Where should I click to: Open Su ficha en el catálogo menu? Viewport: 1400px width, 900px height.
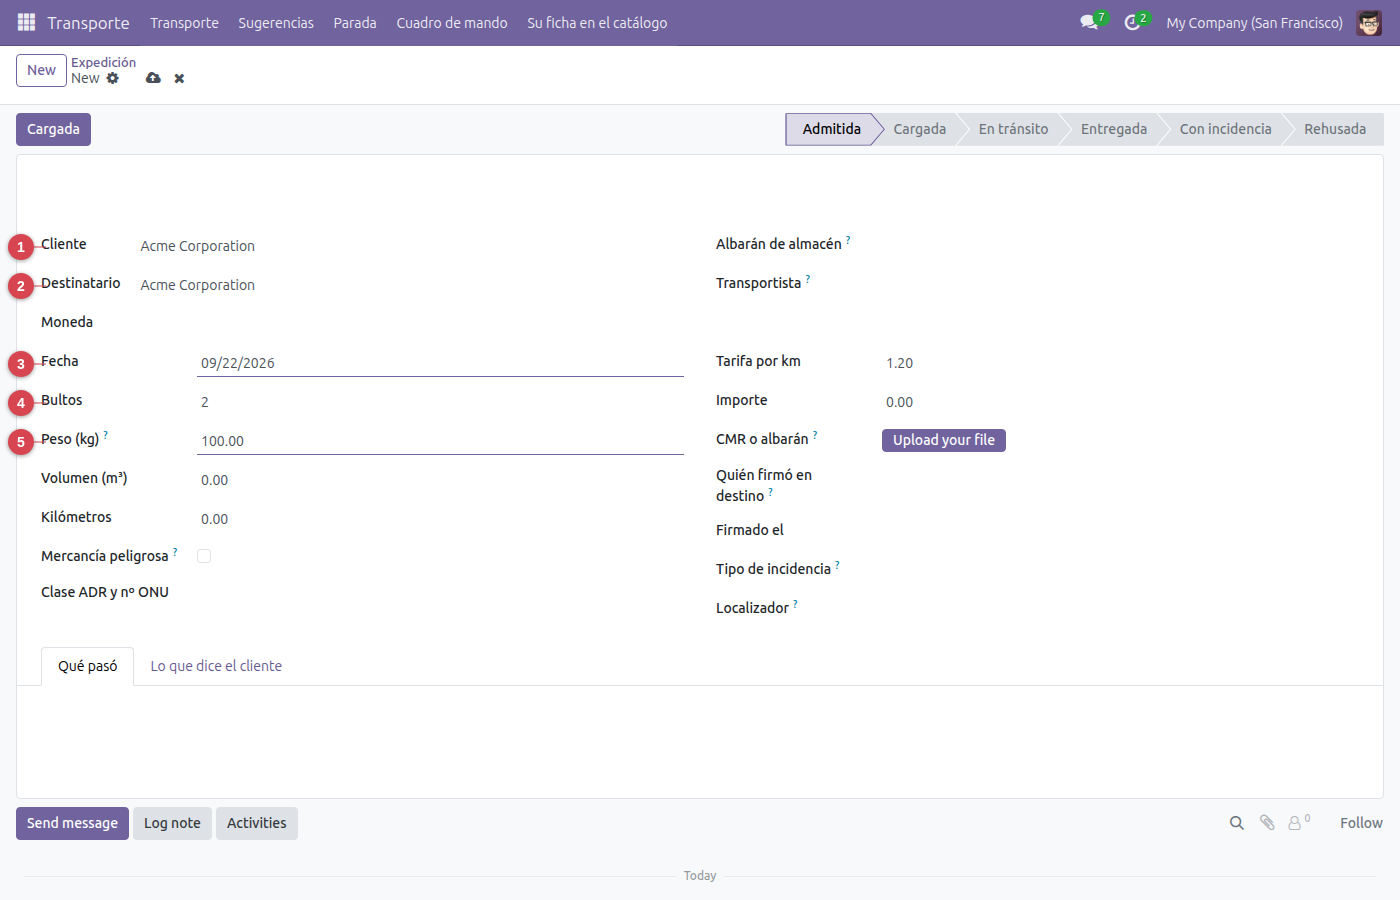click(597, 22)
